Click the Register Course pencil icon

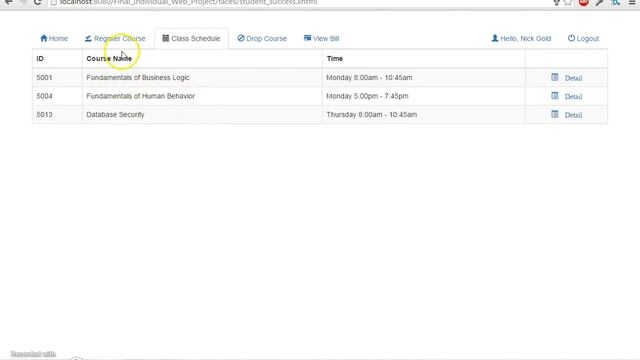click(88, 38)
